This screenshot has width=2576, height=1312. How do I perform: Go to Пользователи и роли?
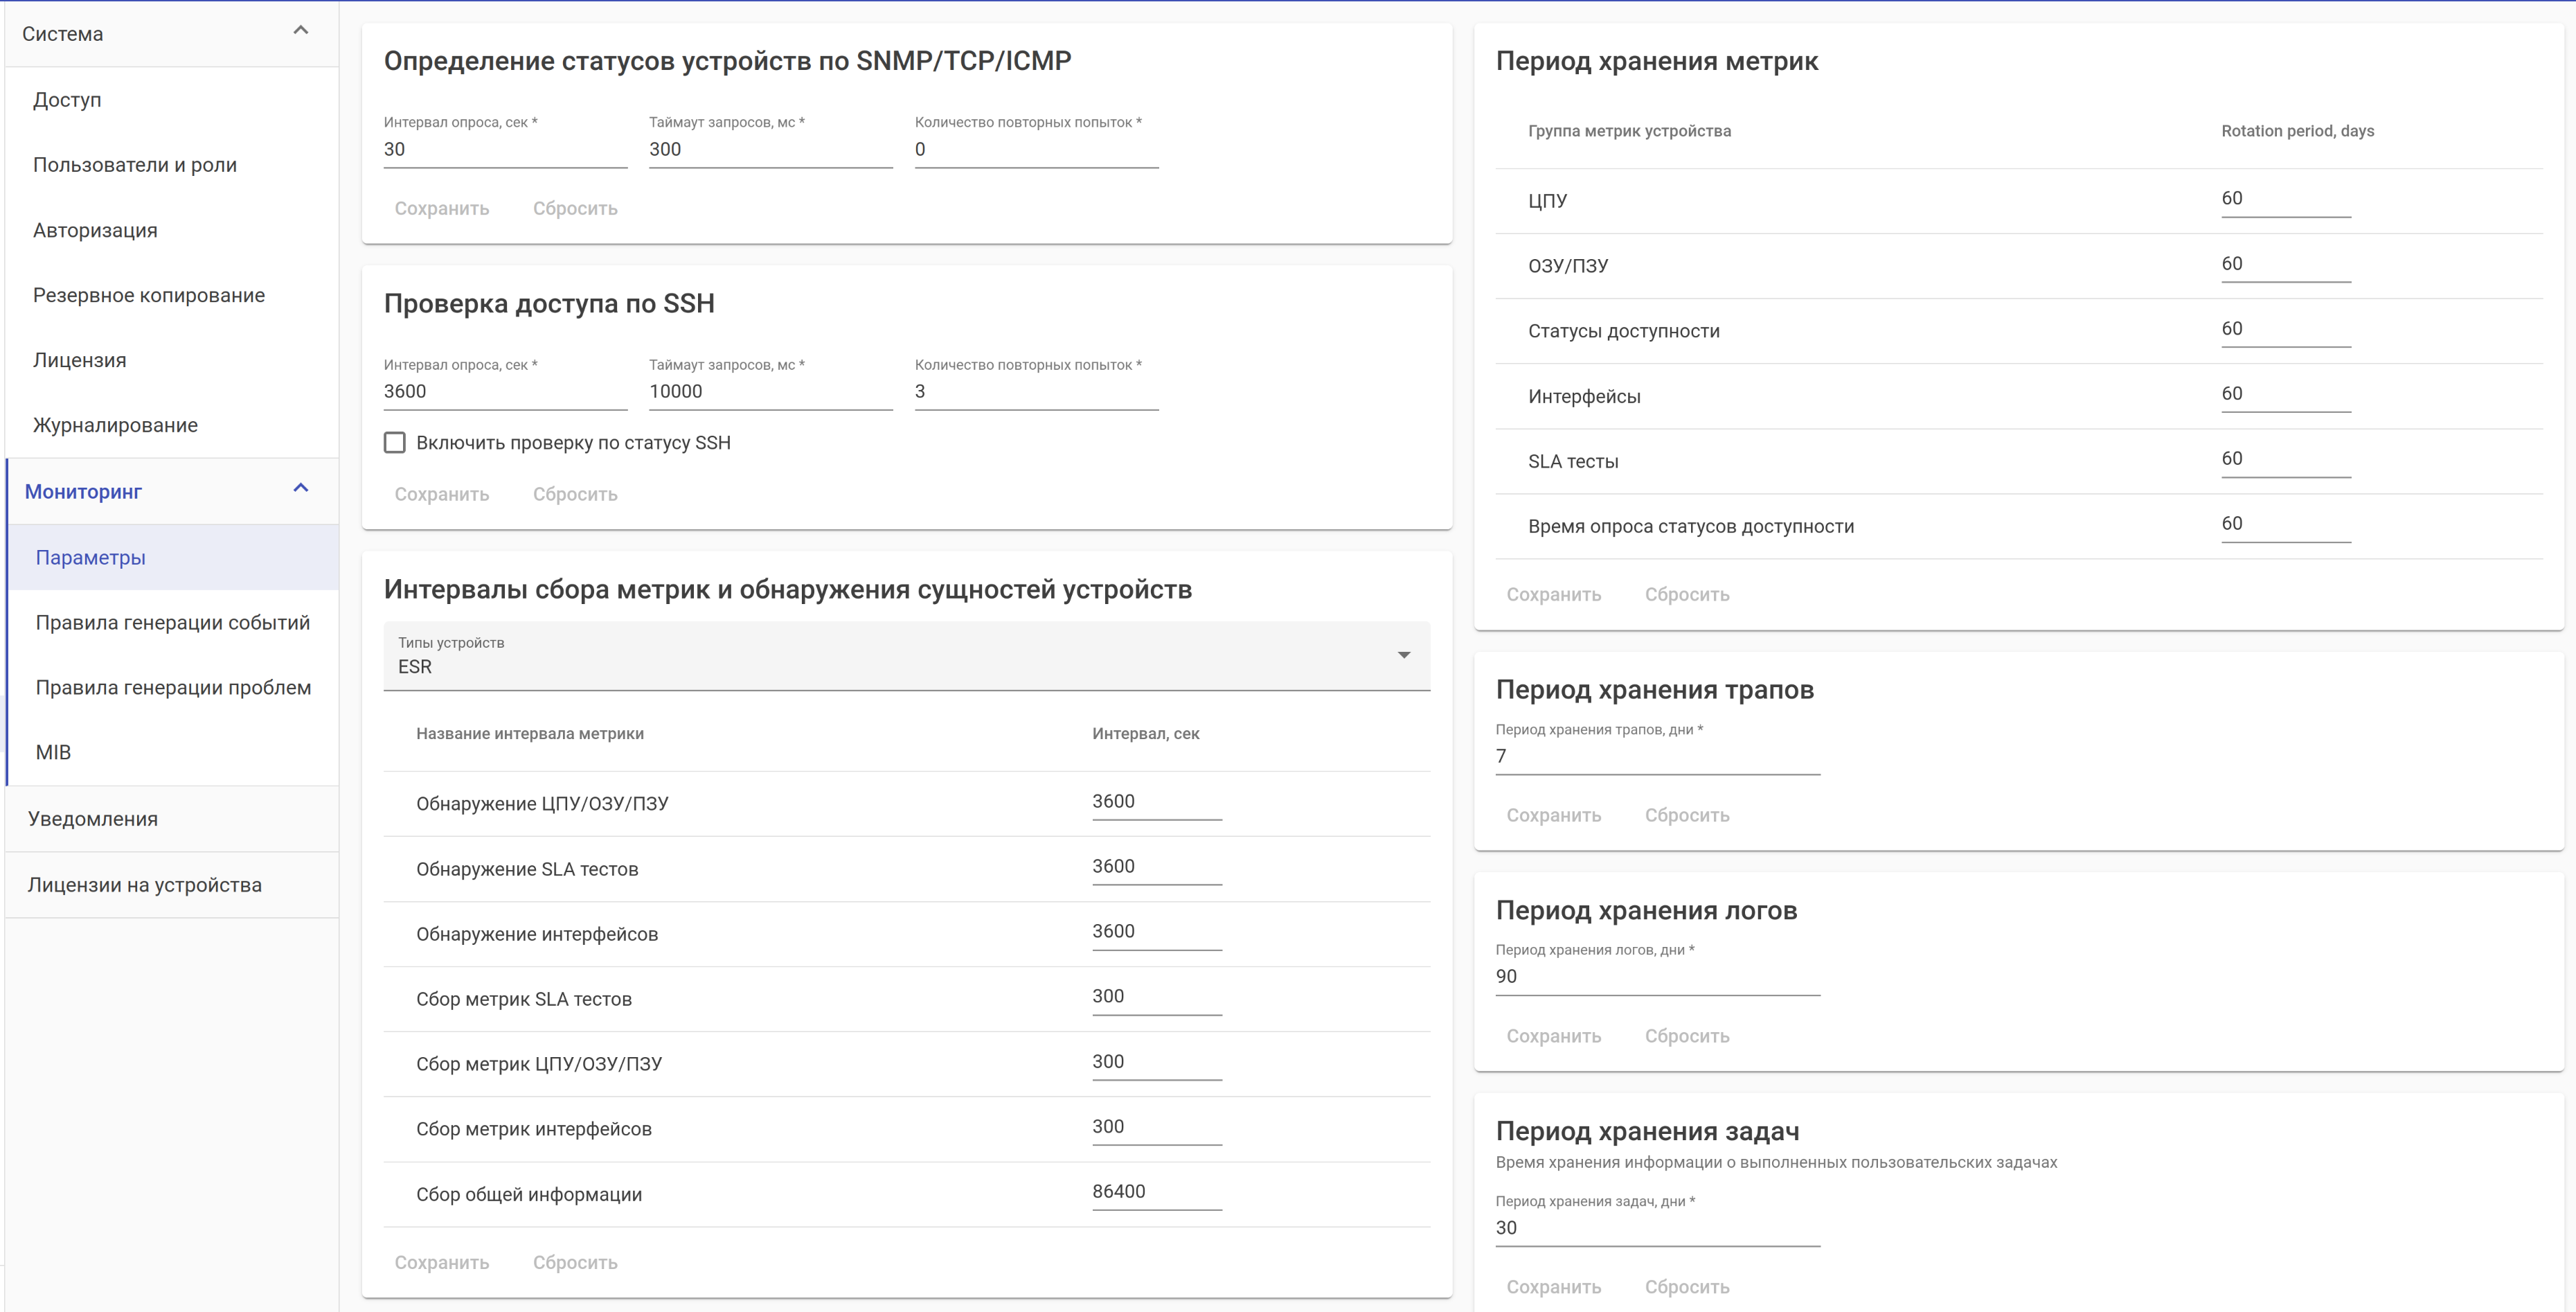[135, 165]
